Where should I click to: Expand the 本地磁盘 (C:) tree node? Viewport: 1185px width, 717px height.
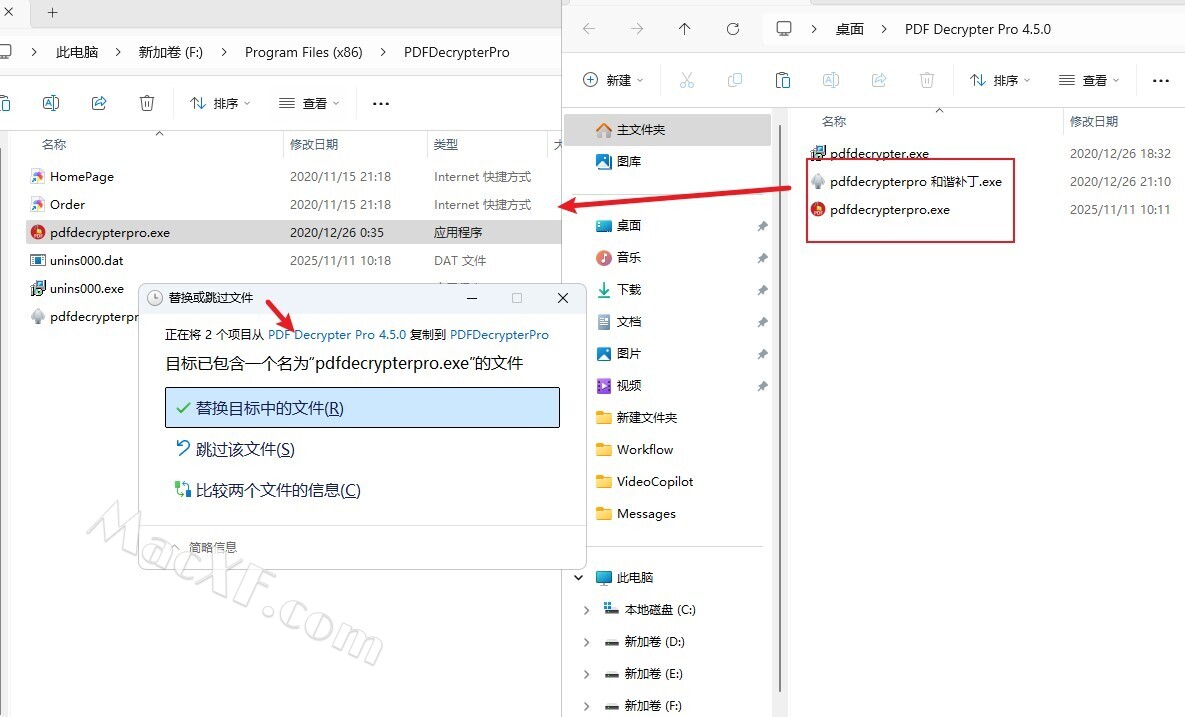[587, 610]
